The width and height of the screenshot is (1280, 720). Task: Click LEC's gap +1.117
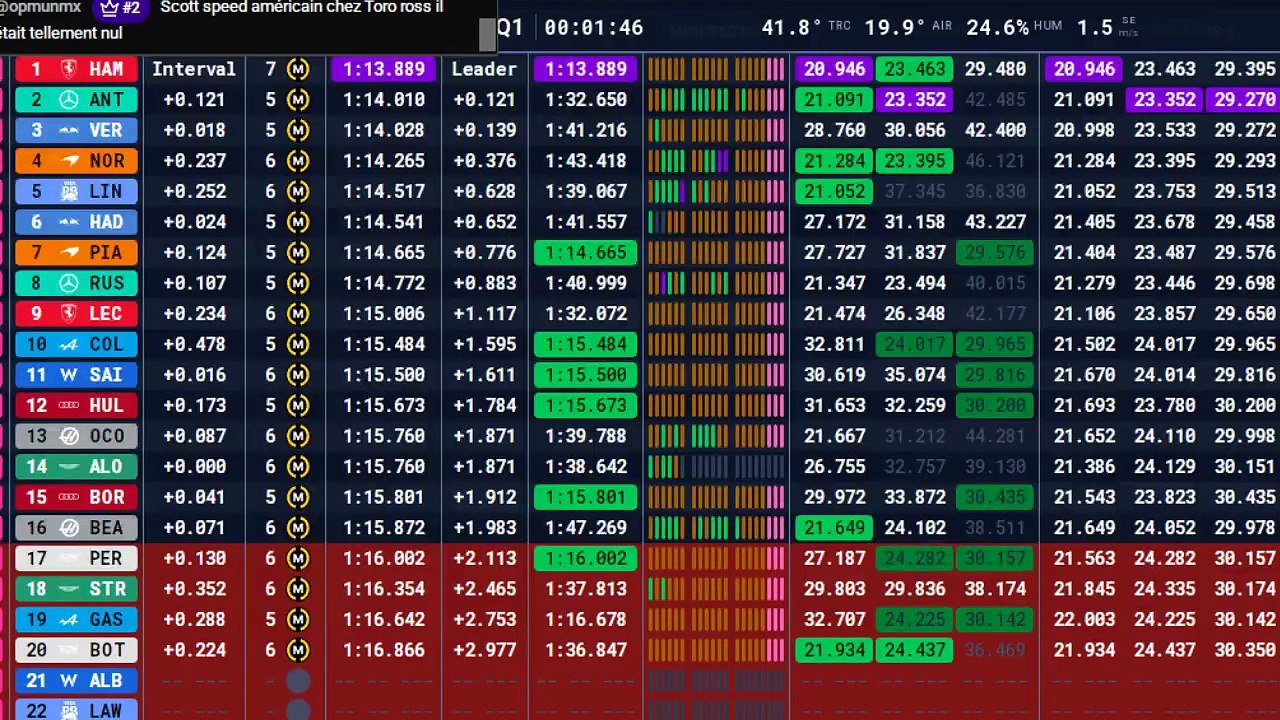click(484, 313)
